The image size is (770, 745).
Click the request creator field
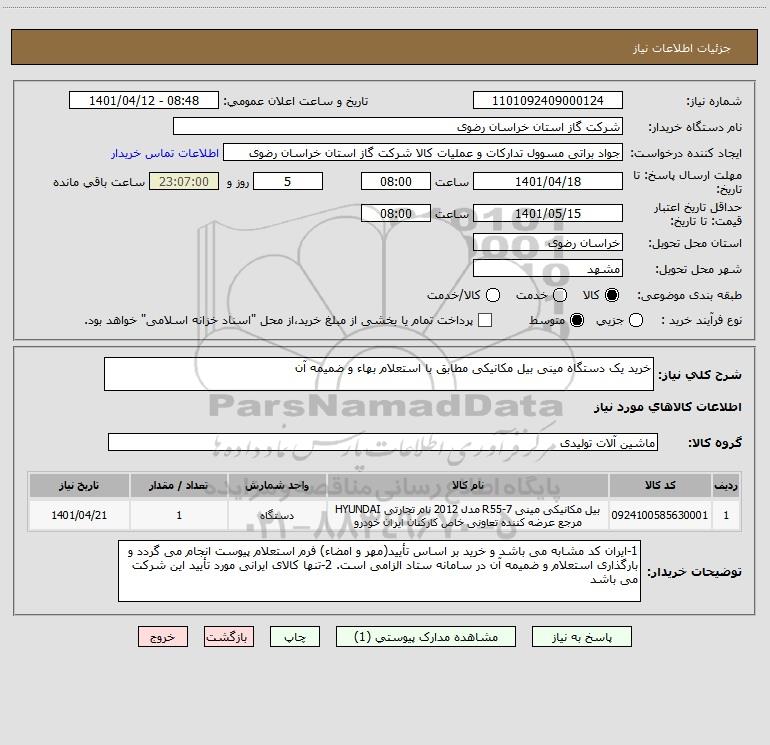point(423,153)
